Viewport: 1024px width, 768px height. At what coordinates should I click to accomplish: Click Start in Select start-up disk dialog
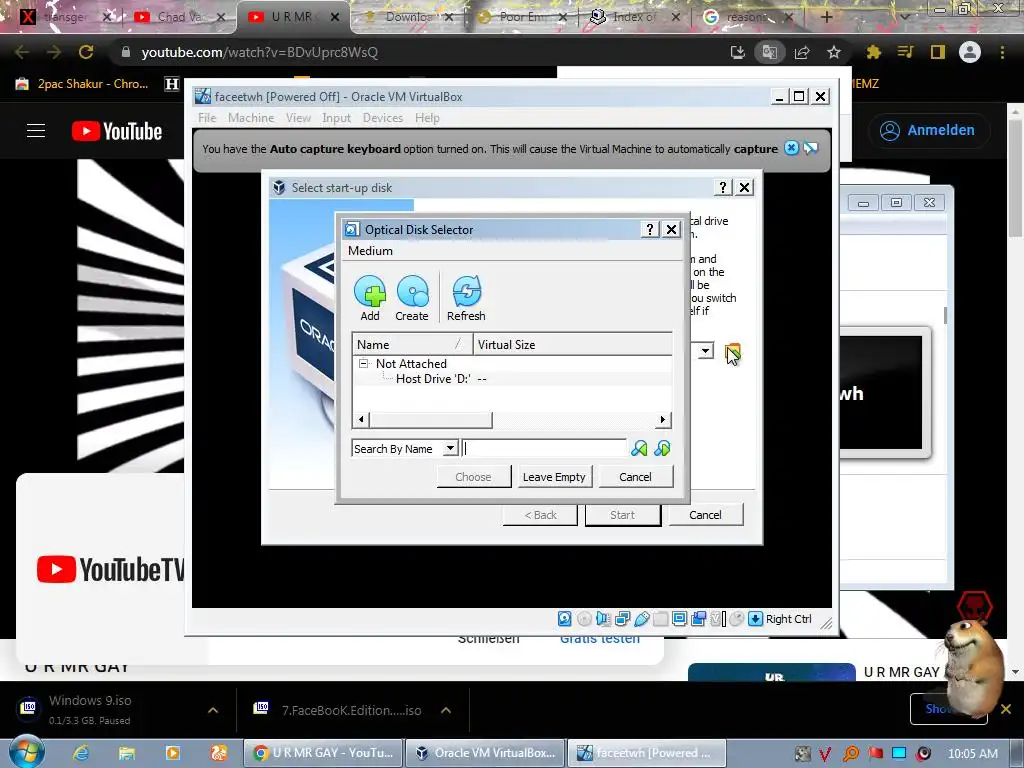(622, 515)
